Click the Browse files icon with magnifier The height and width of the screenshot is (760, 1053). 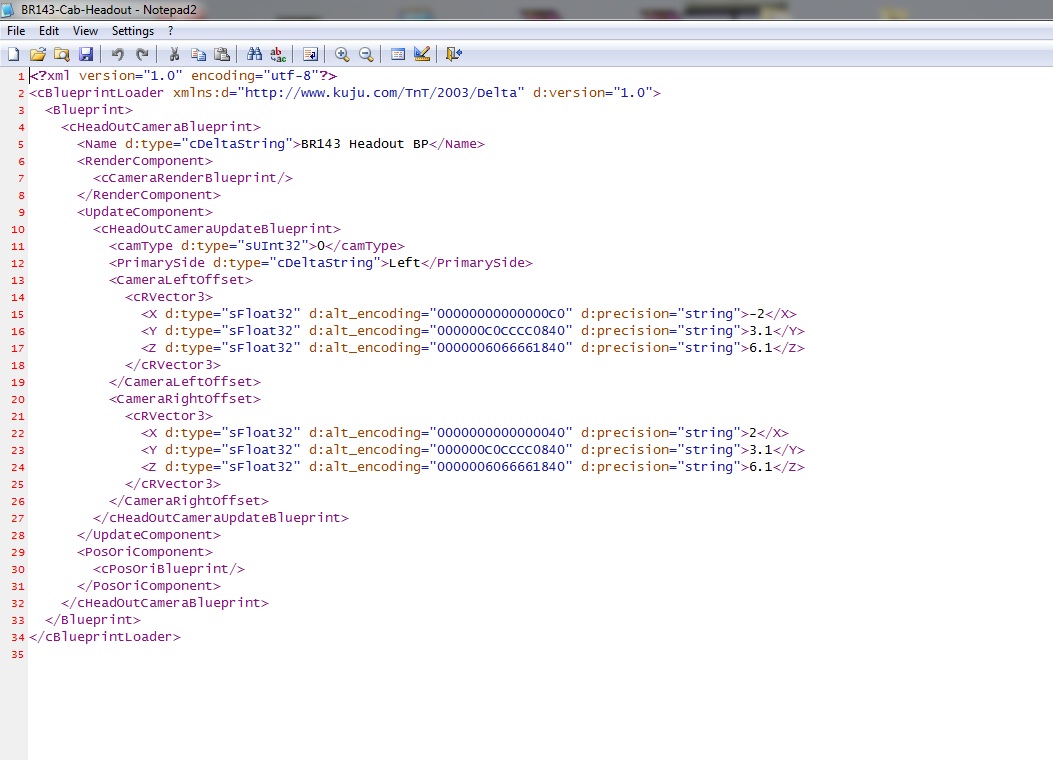coord(62,54)
